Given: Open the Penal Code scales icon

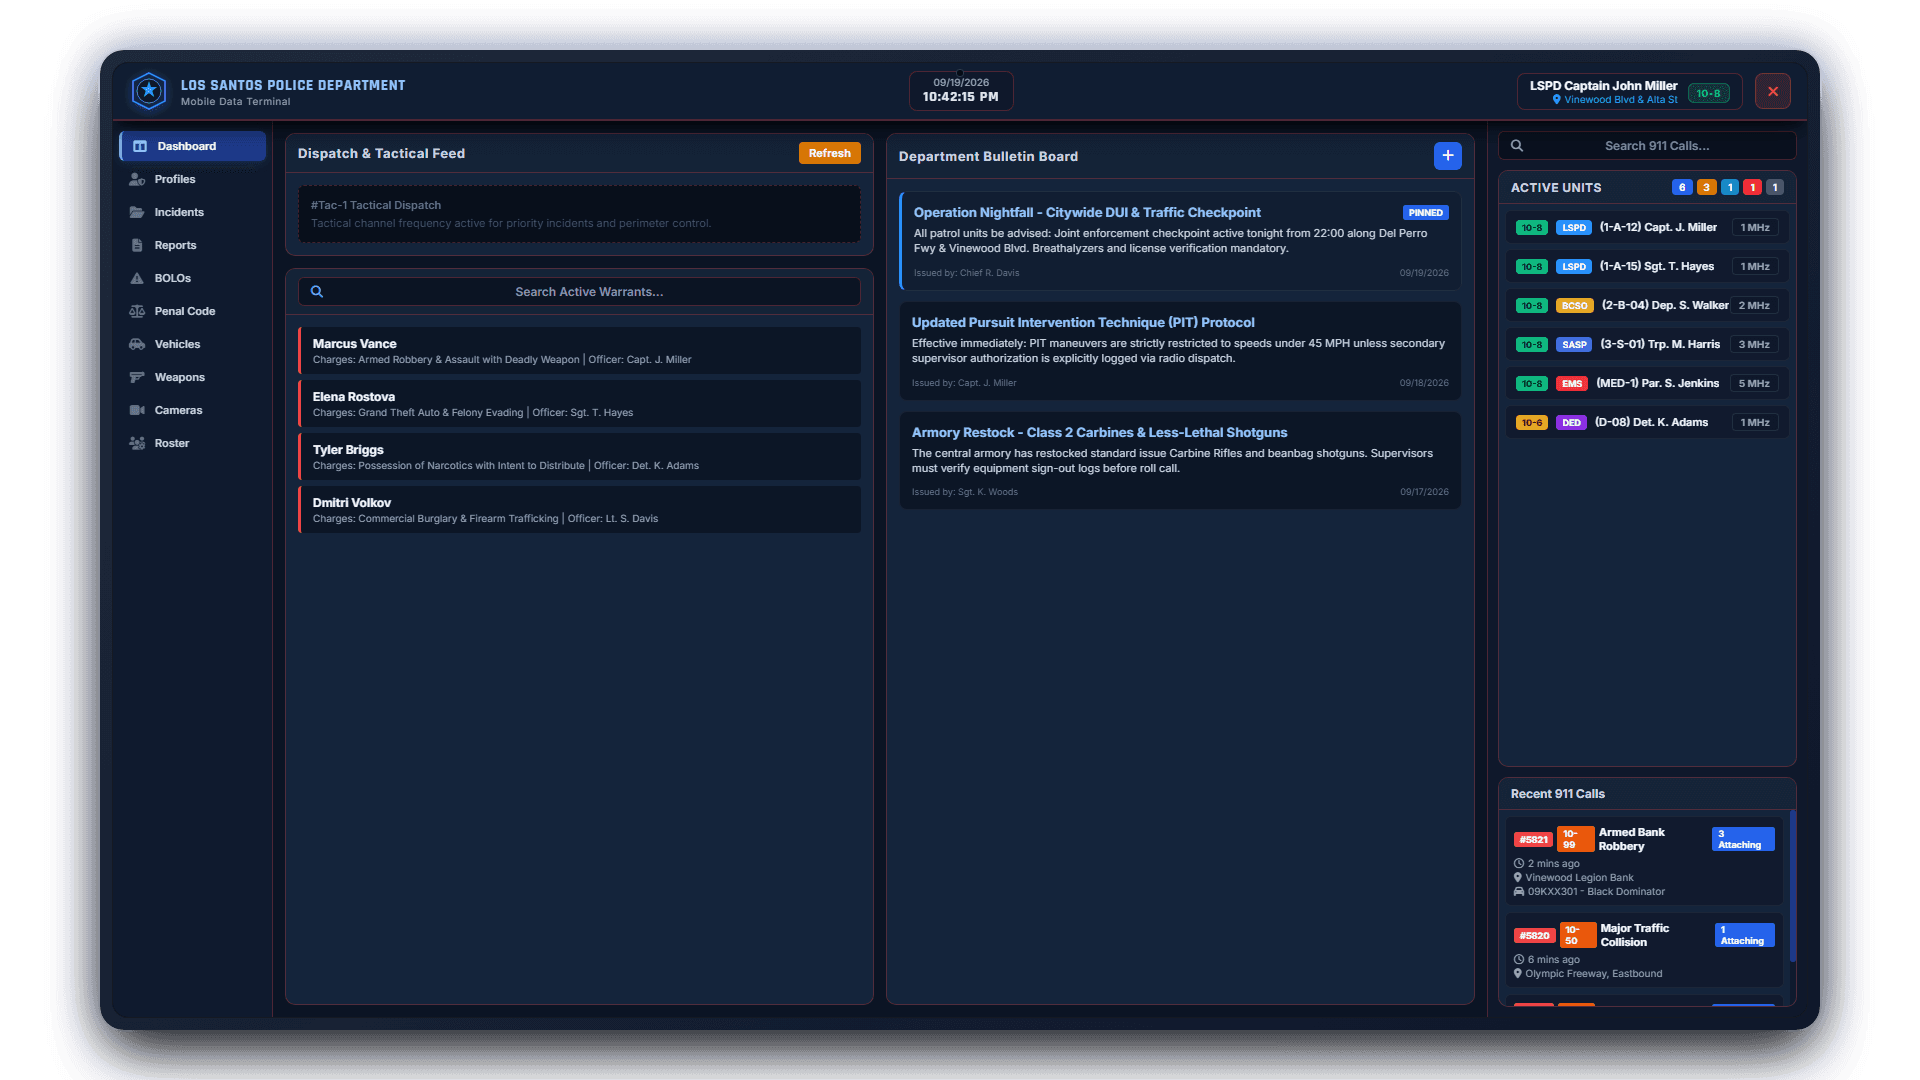Looking at the screenshot, I should pos(137,311).
